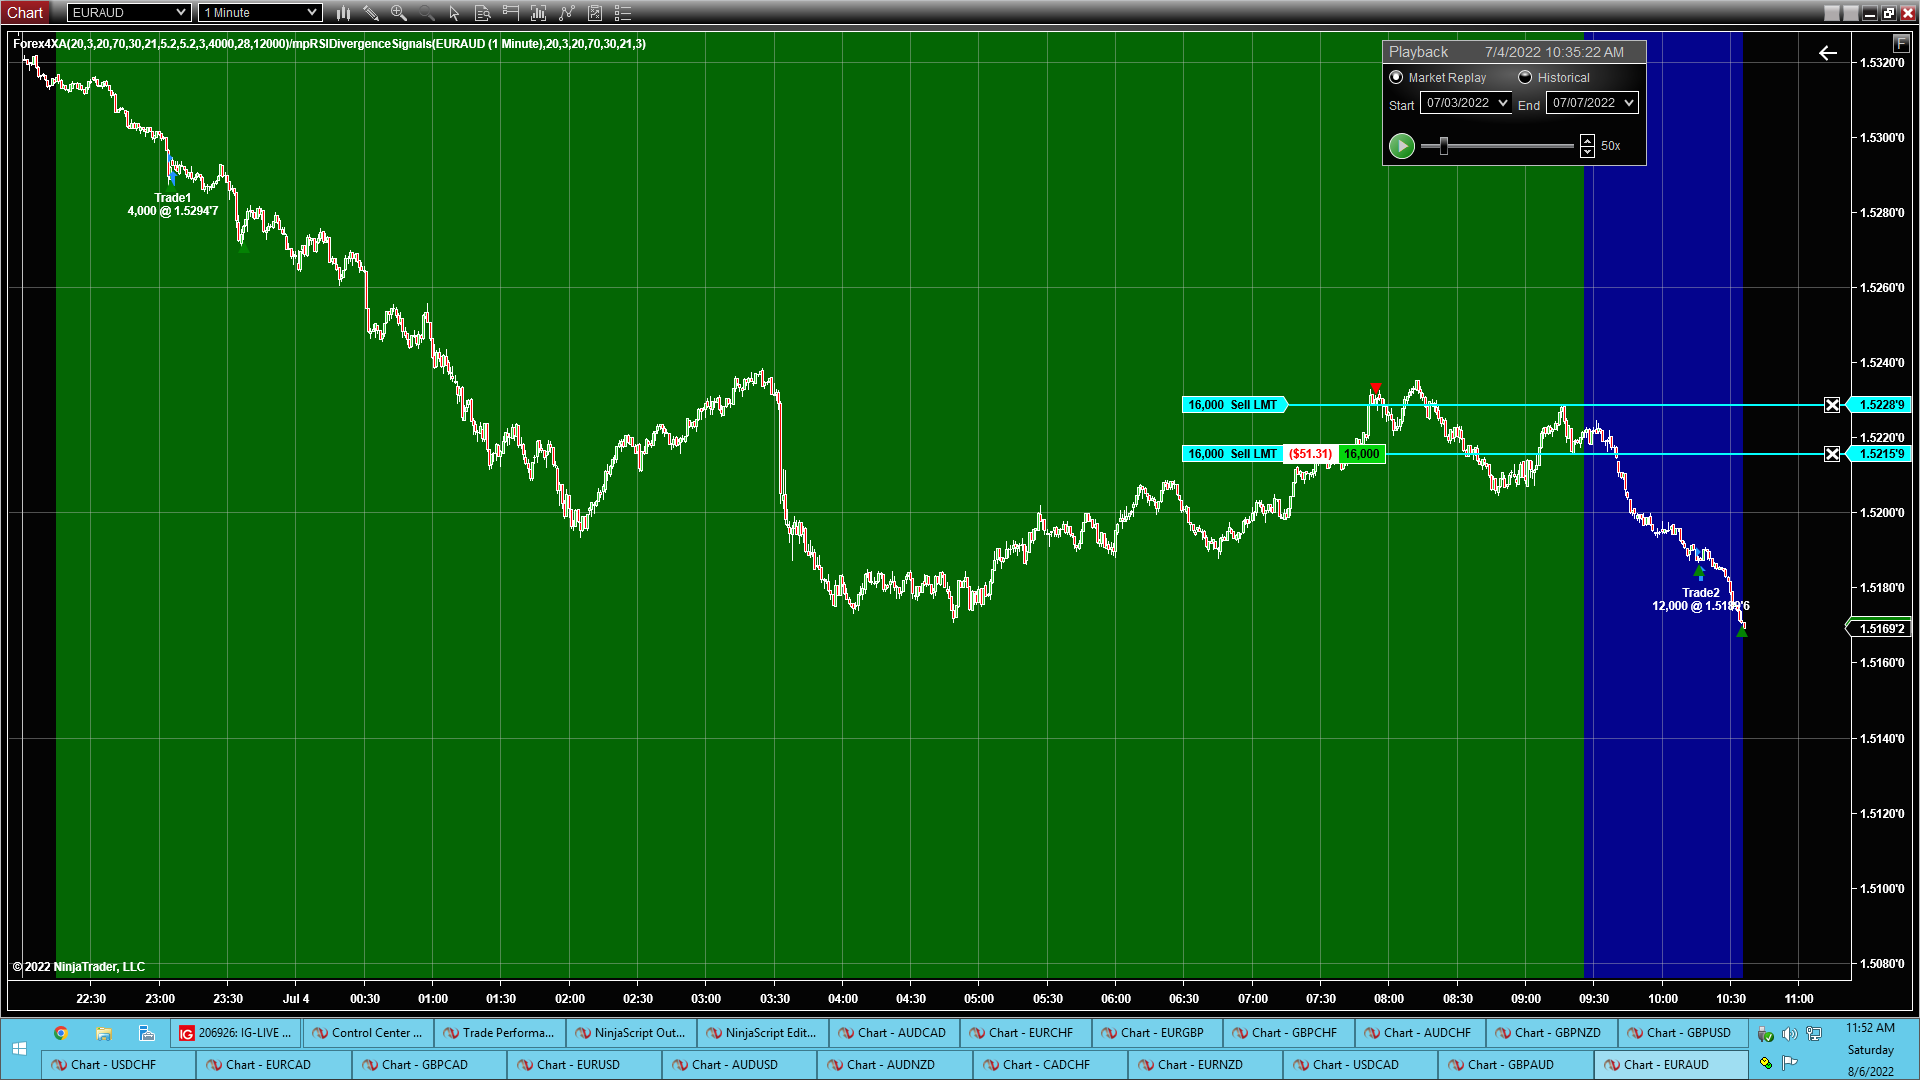Select Market Replay radio button
1920x1080 pixels.
coord(1396,77)
